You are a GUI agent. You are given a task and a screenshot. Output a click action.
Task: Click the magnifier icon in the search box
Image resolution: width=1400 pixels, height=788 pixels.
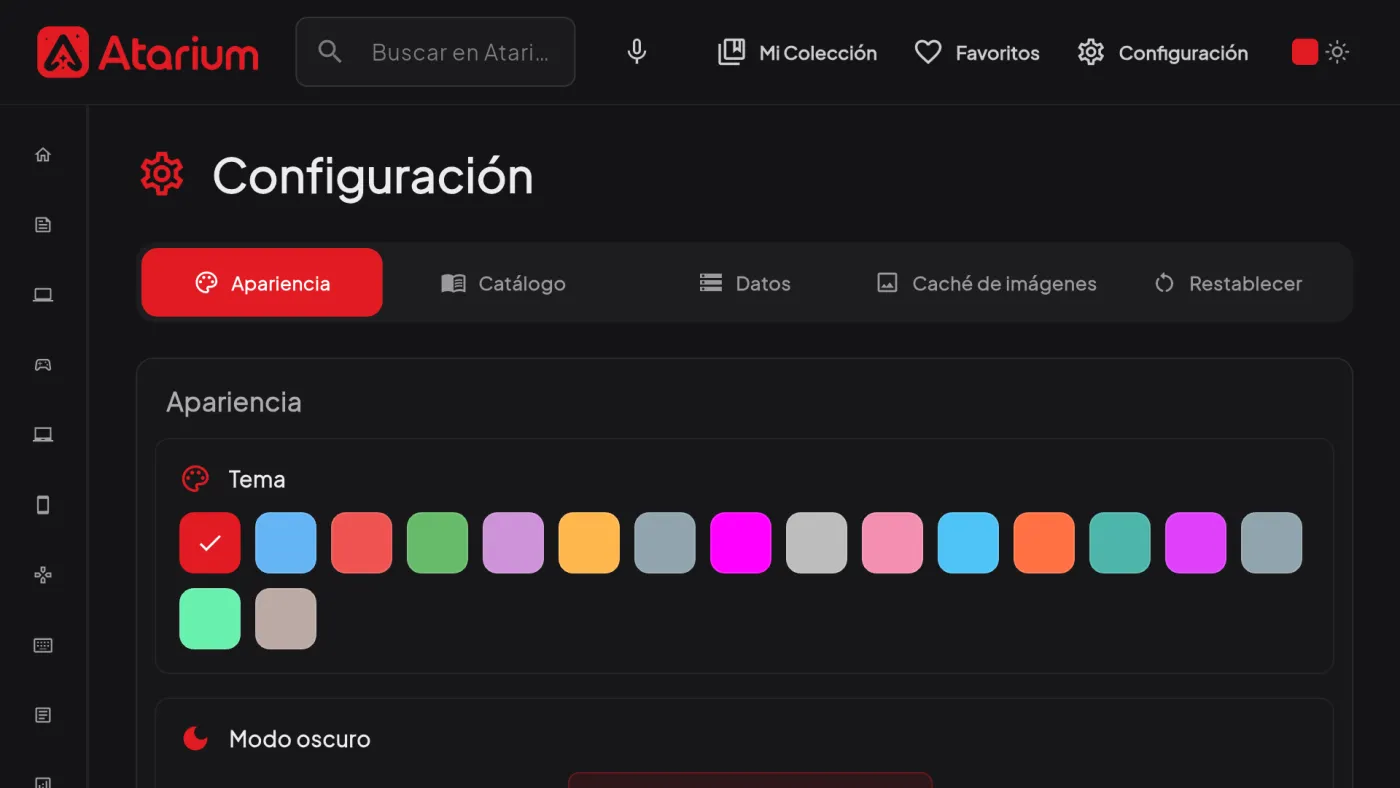[x=330, y=52]
